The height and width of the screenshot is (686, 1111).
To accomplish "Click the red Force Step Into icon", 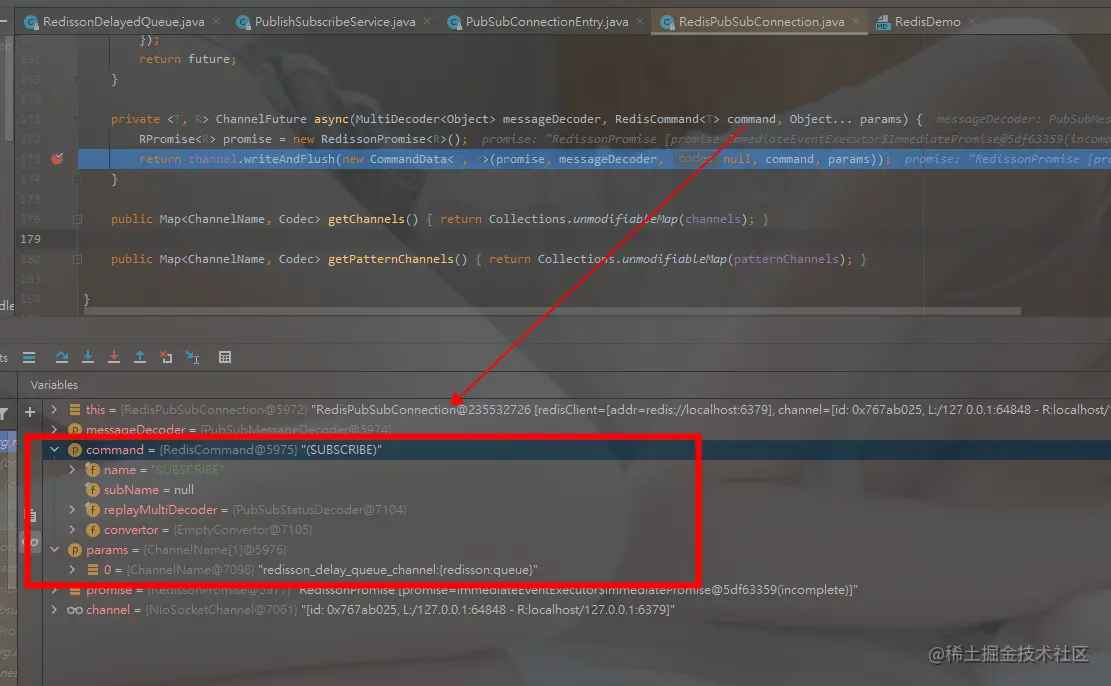I will point(113,357).
